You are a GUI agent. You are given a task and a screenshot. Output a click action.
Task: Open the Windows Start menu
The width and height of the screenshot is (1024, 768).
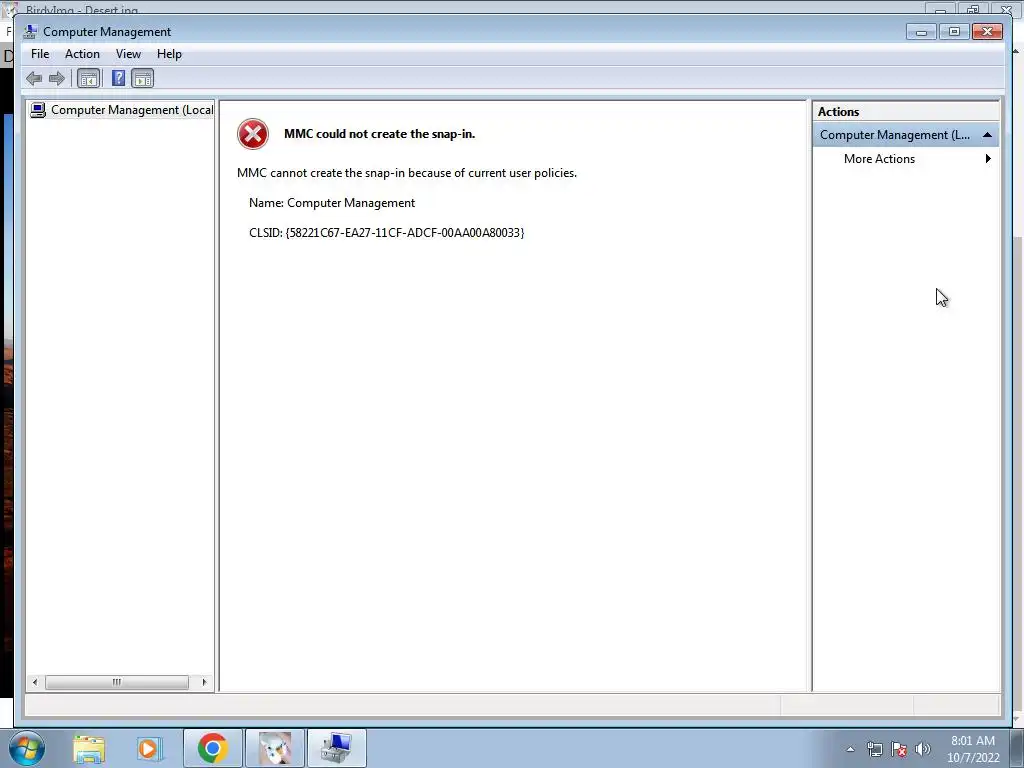[27, 748]
